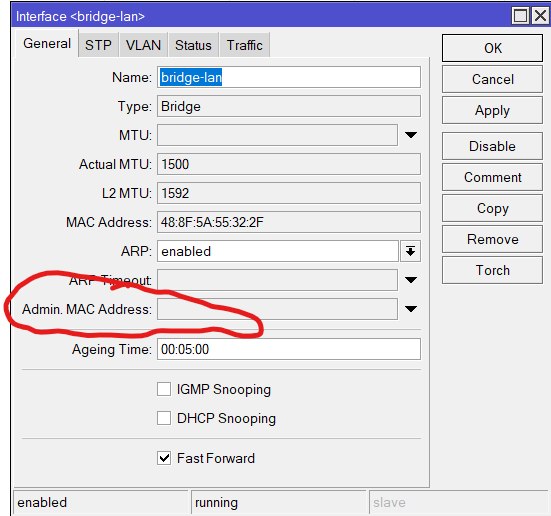This screenshot has width=551, height=516.
Task: Open the Traffic tab
Action: click(x=245, y=45)
